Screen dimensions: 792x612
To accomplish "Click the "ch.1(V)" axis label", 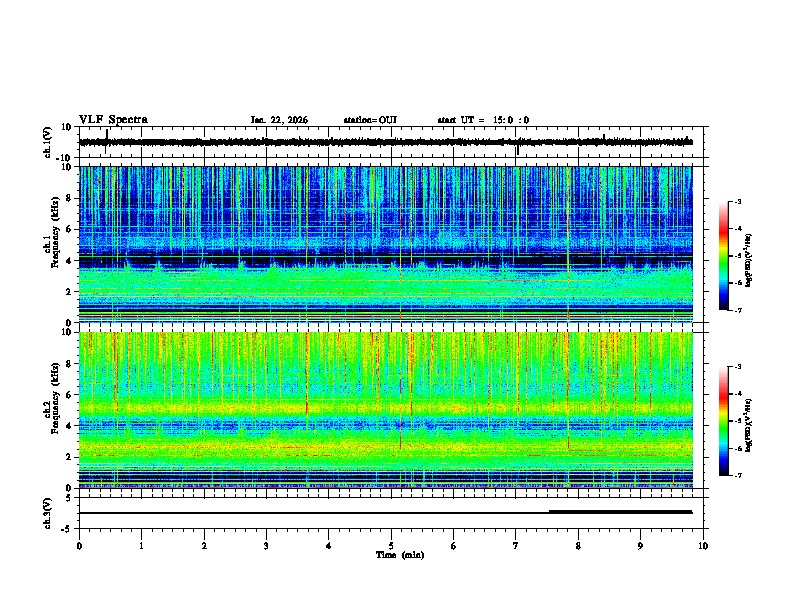I will [48, 142].
